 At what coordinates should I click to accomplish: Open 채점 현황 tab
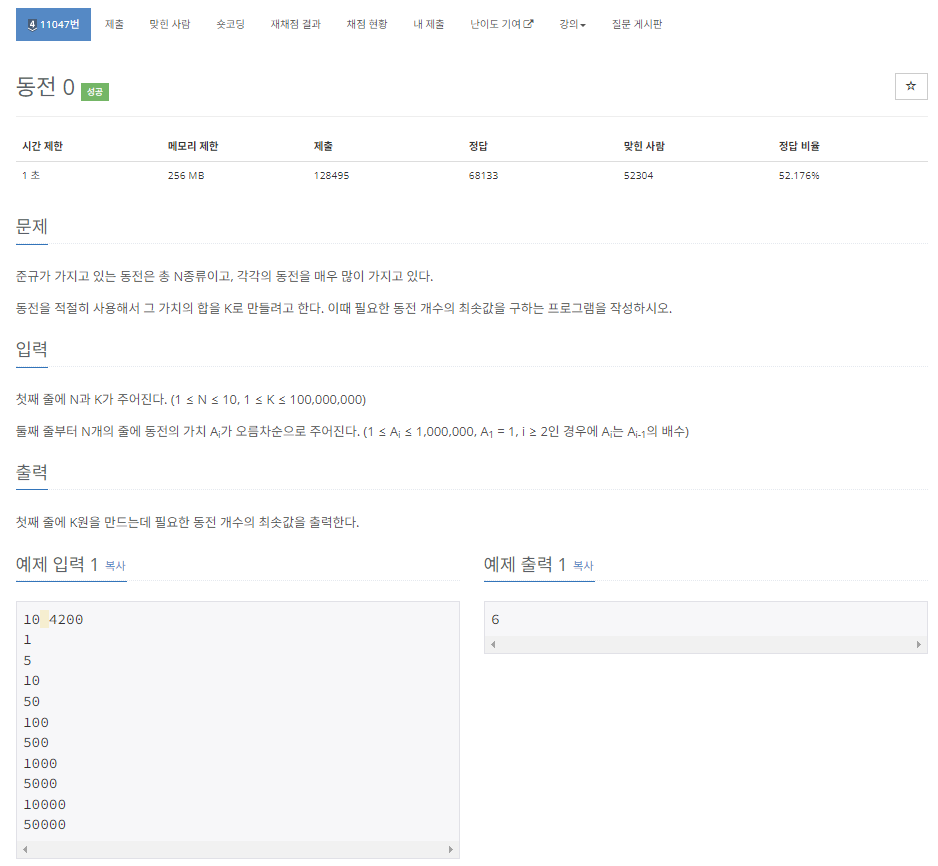[367, 25]
